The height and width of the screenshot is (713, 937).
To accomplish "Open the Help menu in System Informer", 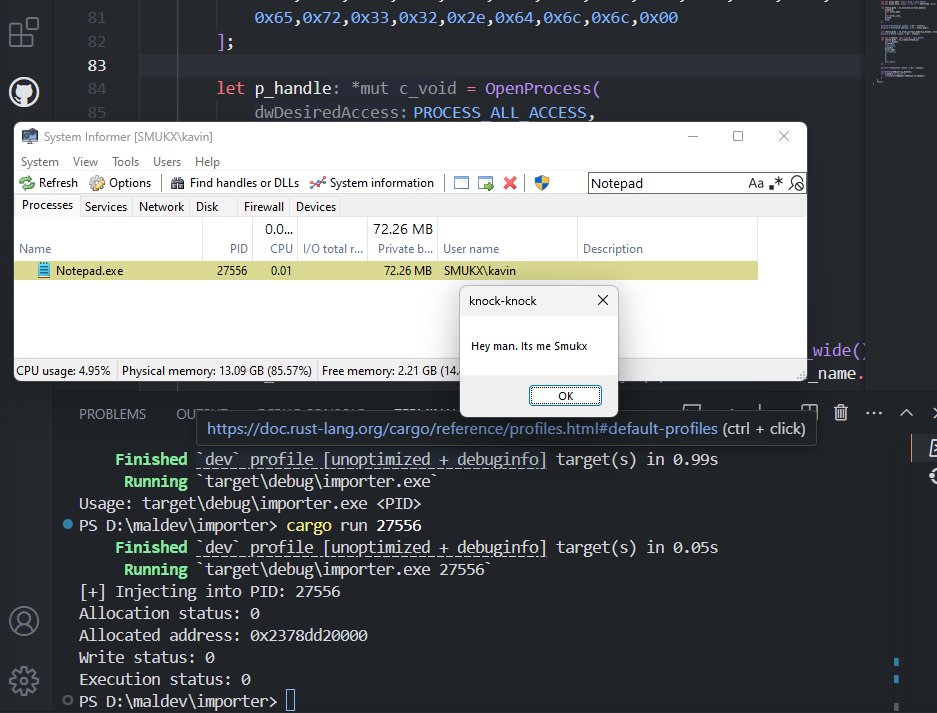I will (x=207, y=162).
